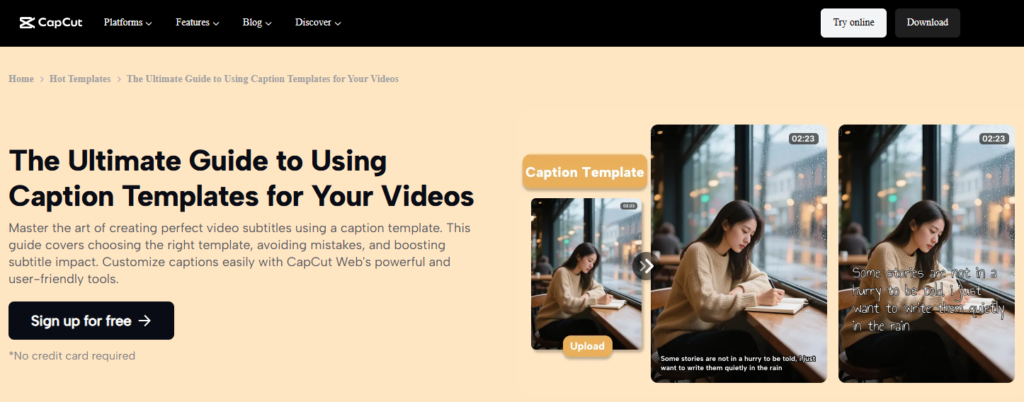Click the 02:23 timestamp on the right video
The image size is (1024, 402).
coord(994,139)
